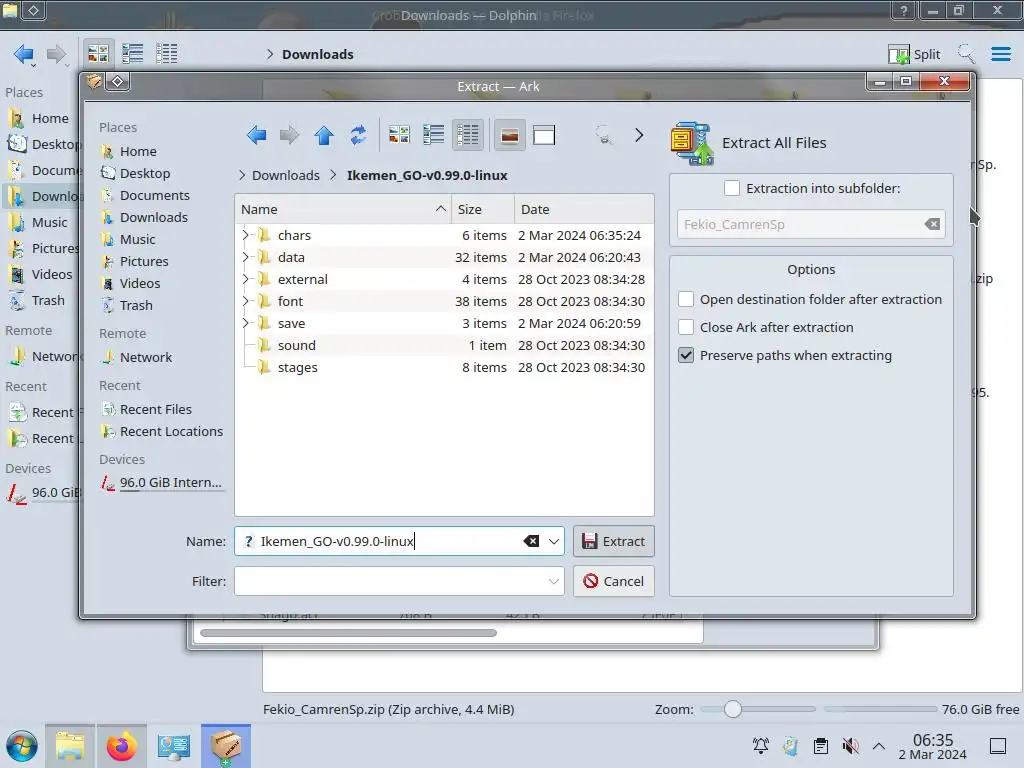Toggle preview pane icon in Extract dialog
This screenshot has height=768, width=1024.
(x=544, y=135)
